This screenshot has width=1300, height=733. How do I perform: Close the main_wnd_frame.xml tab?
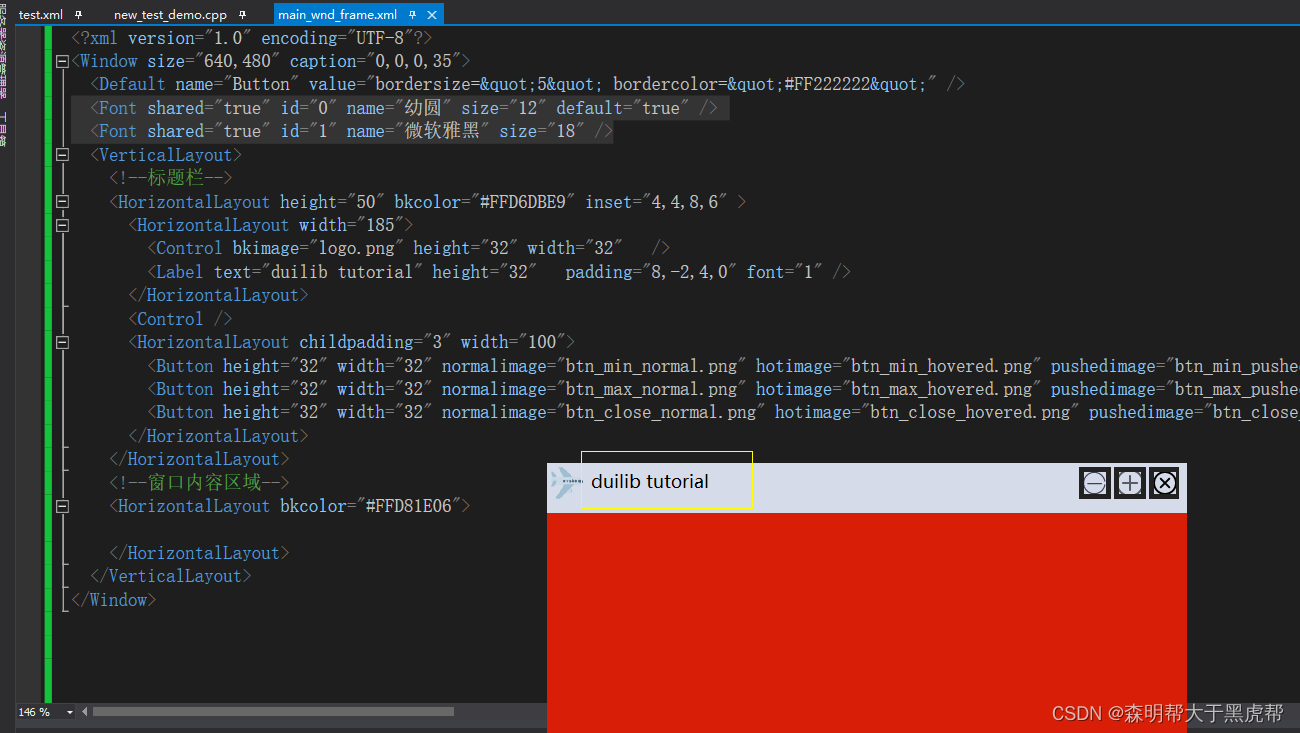click(x=432, y=15)
